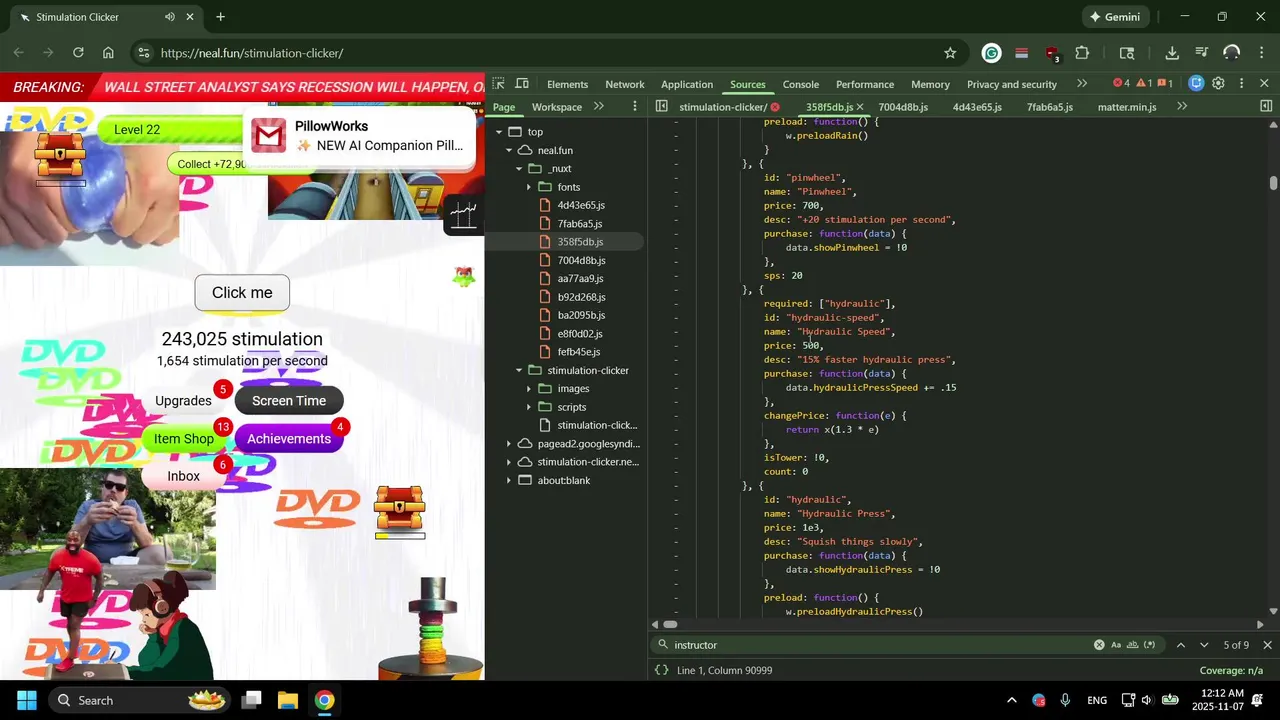
Task: Toggle regular expression search
Action: (x=1150, y=645)
